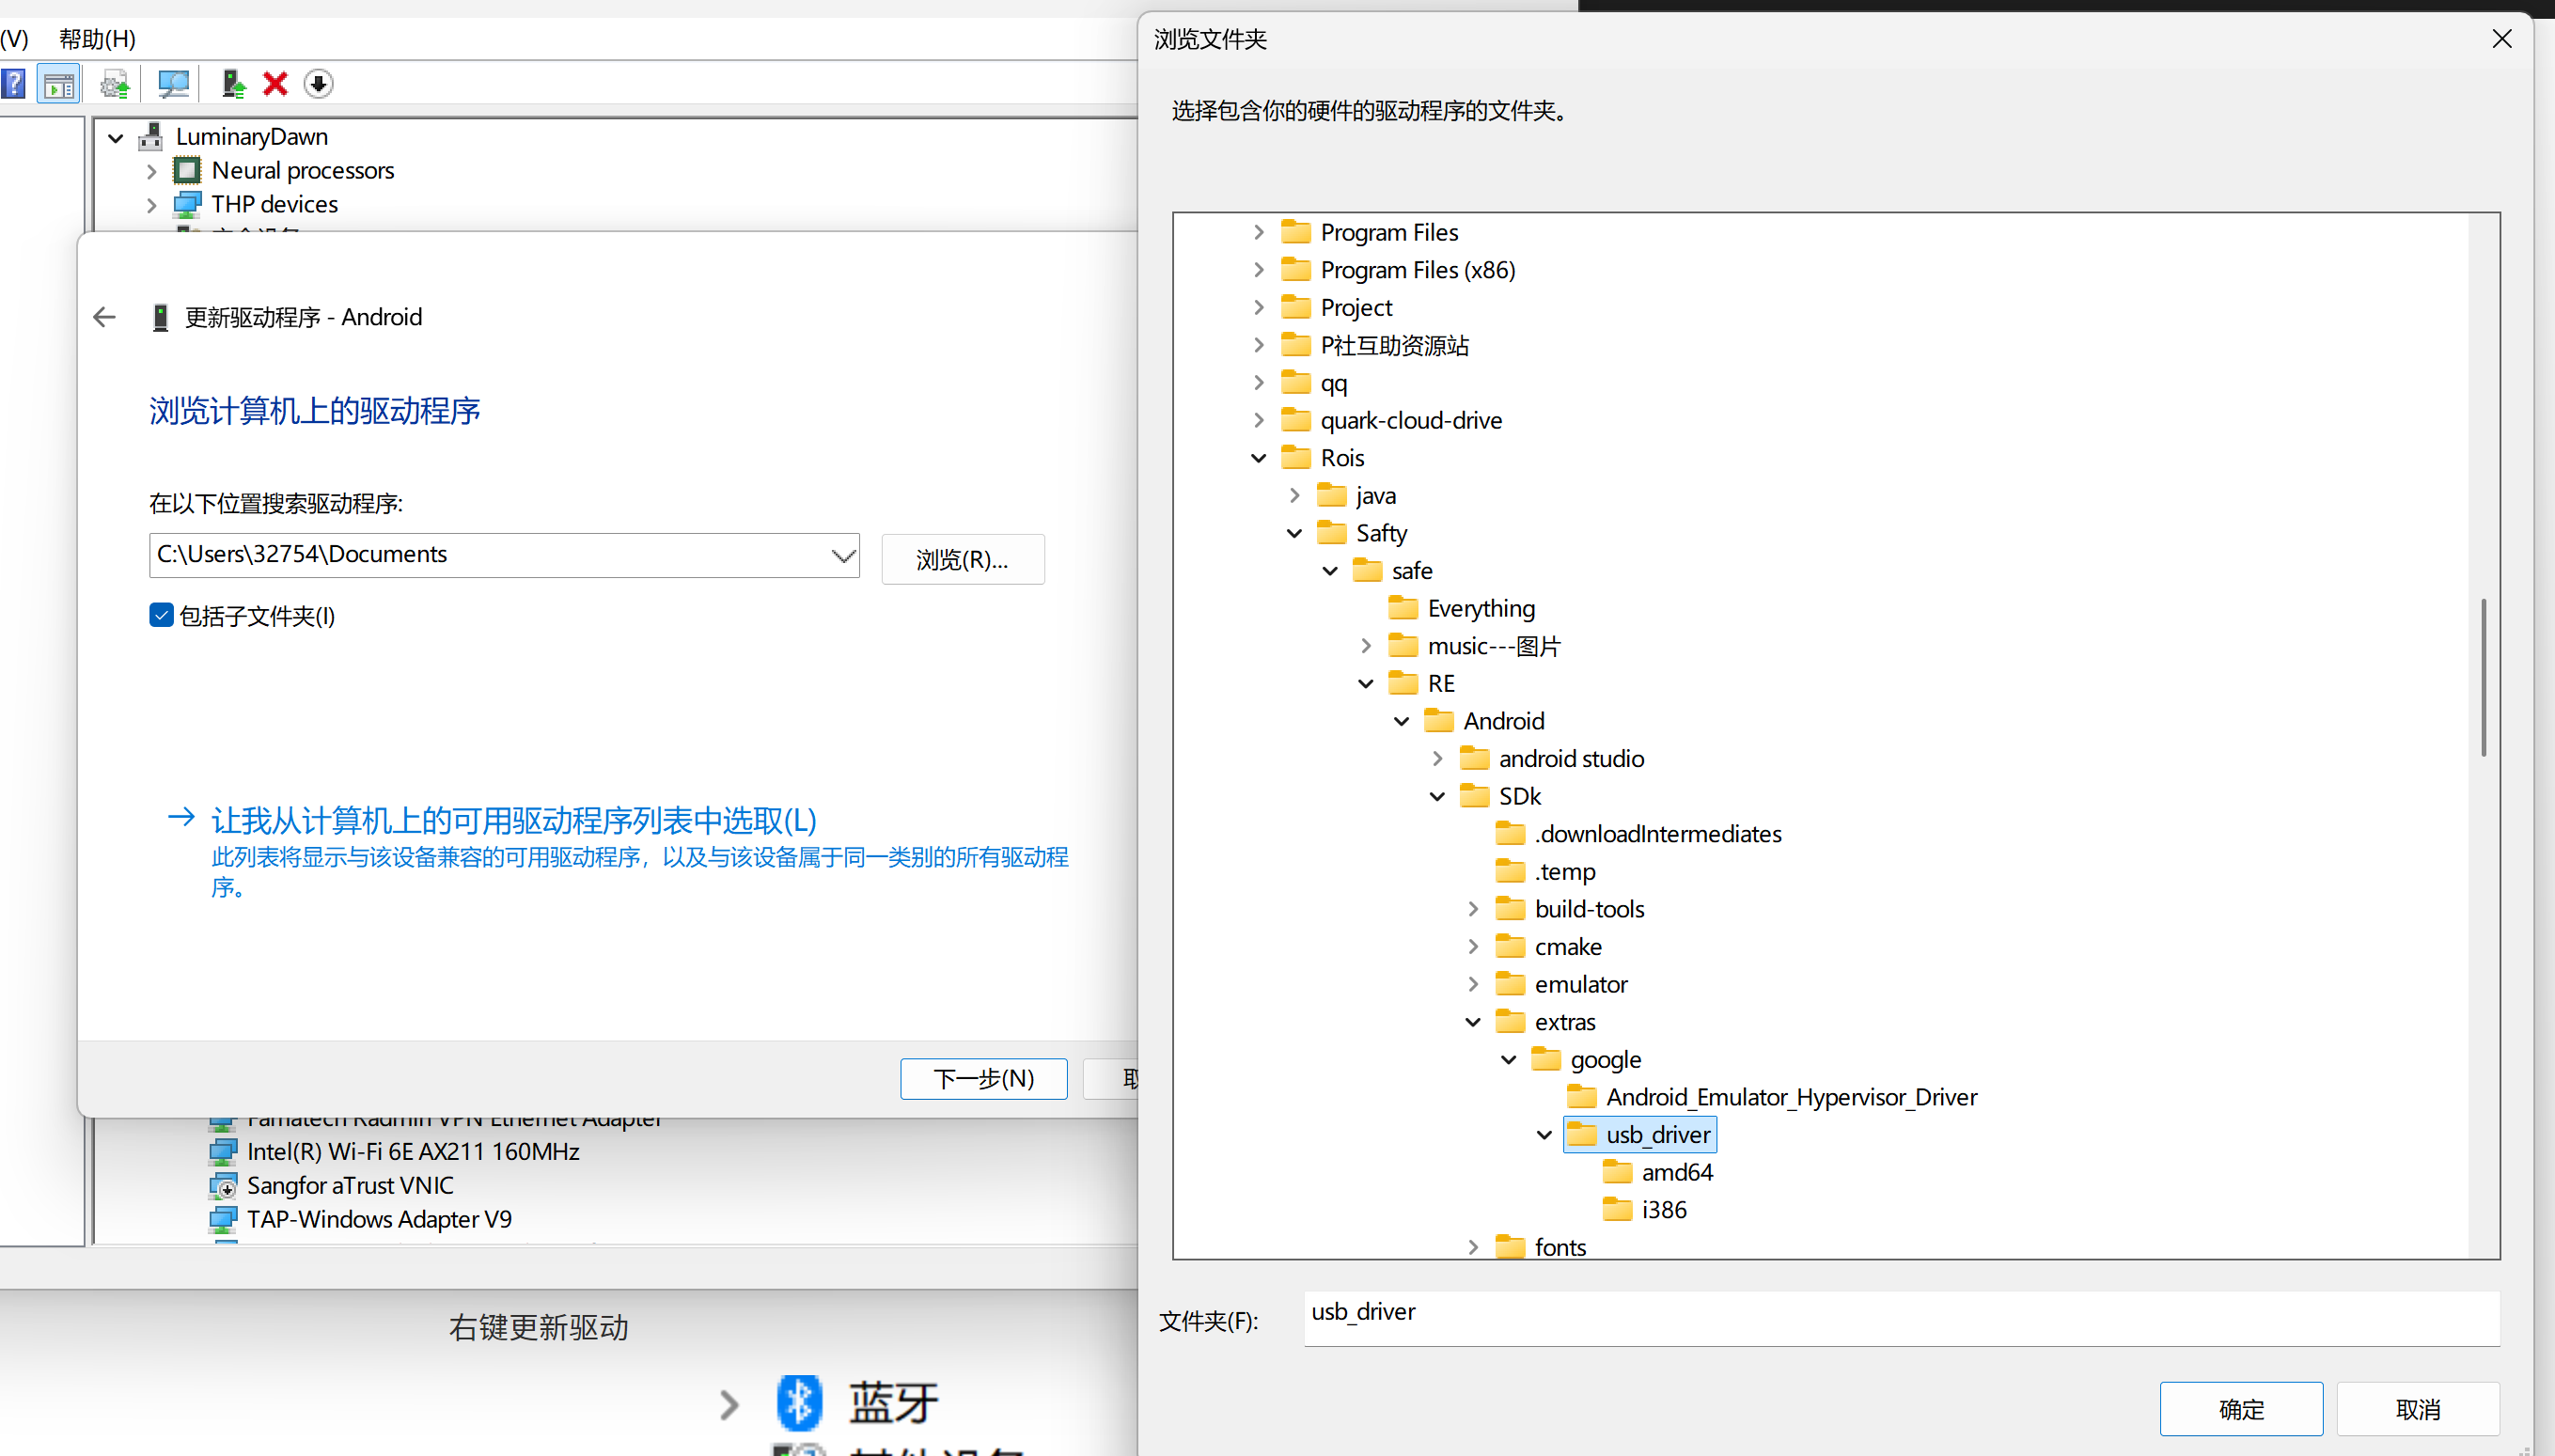Click the Browse (浏览) button
The height and width of the screenshot is (1456, 2555).
[x=962, y=559]
